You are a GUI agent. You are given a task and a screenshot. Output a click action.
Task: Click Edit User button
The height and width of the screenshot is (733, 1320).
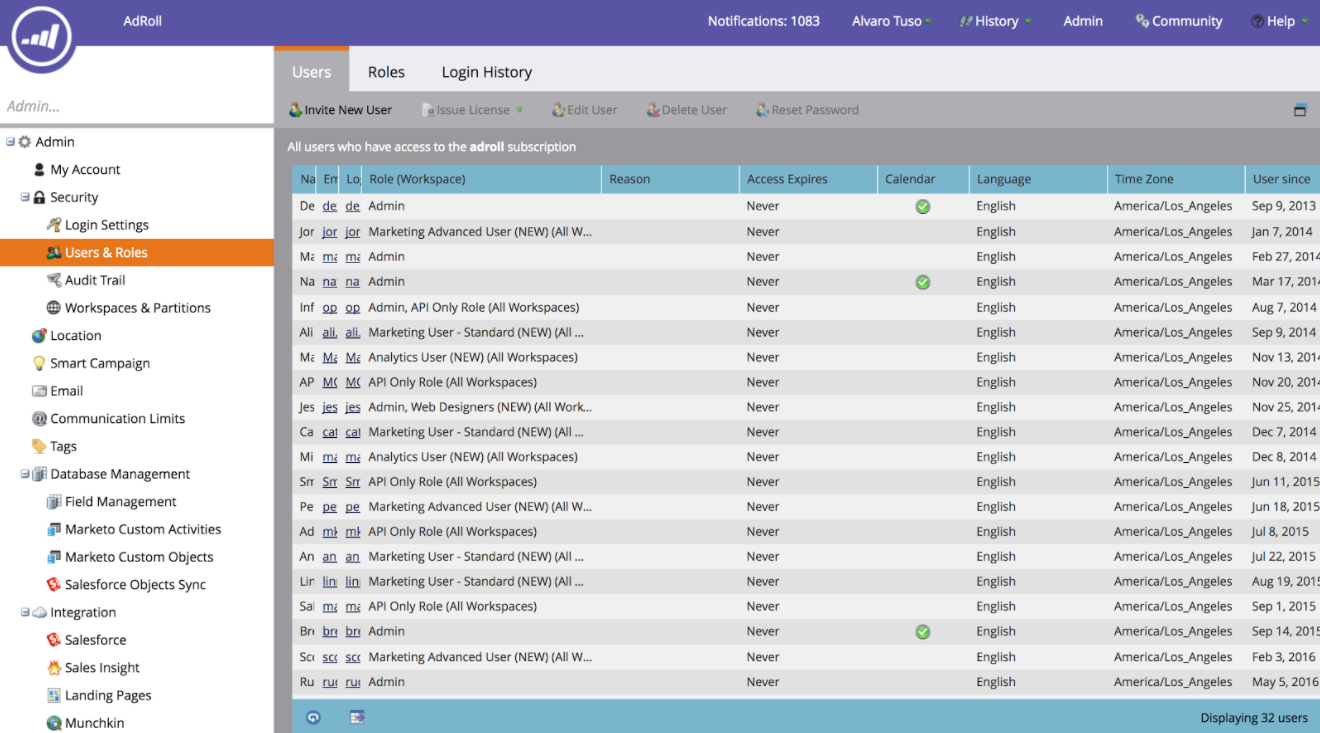click(584, 110)
